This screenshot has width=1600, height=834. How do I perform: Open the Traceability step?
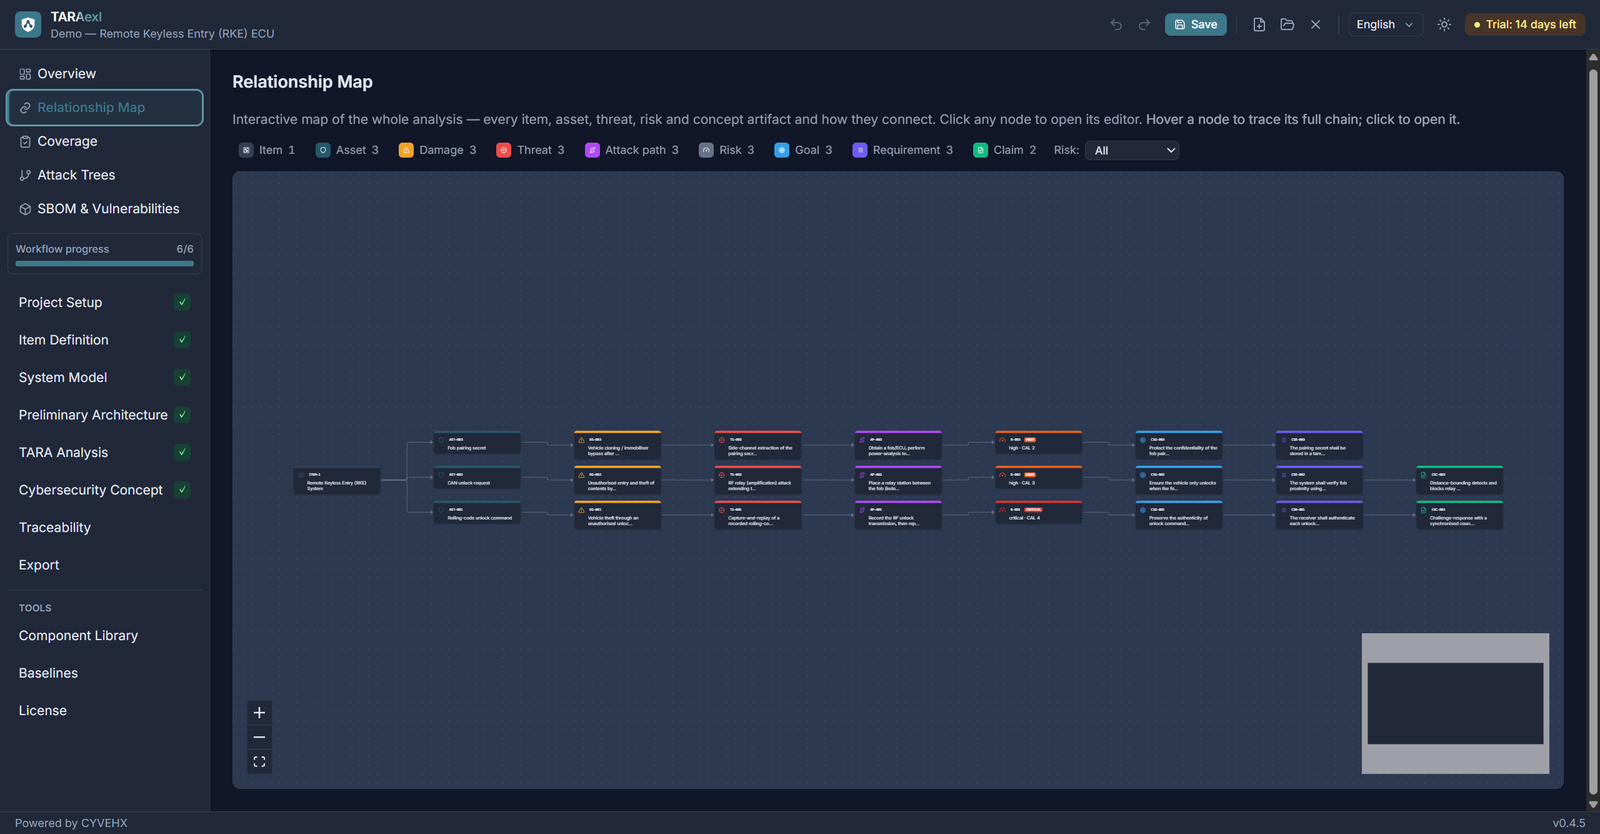[x=105, y=527]
